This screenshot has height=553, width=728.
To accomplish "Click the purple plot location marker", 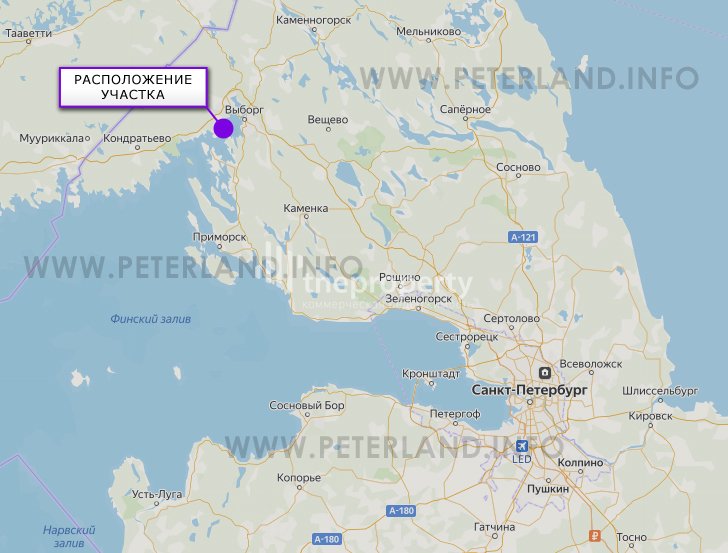I will [223, 129].
